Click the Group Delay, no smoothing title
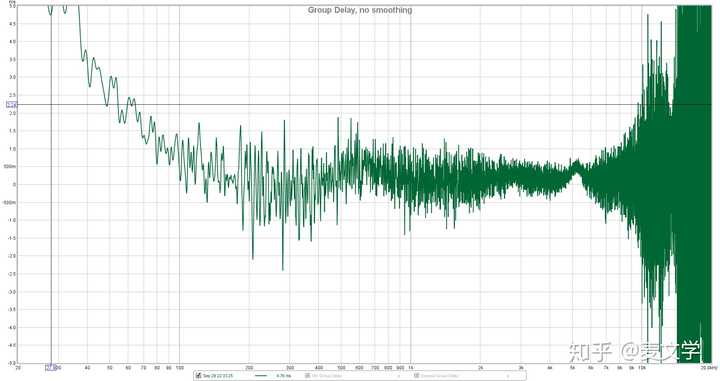 360,10
